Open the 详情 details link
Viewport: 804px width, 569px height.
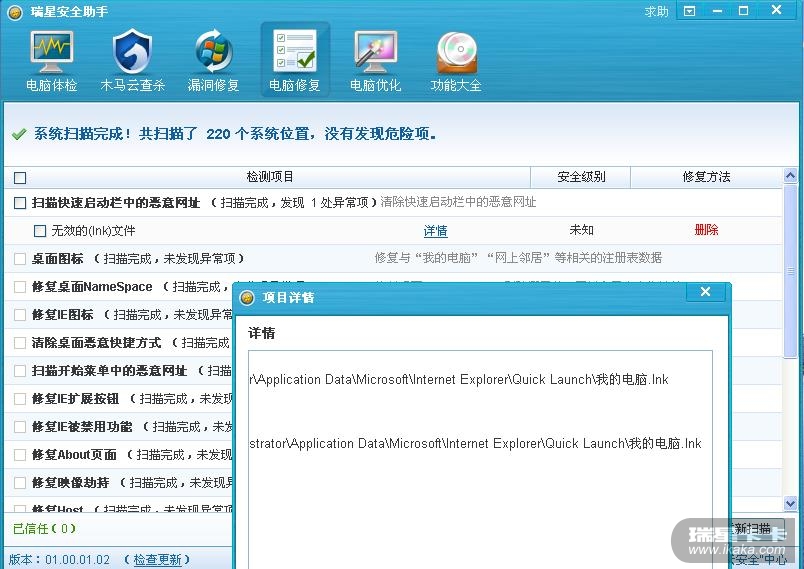pos(435,231)
